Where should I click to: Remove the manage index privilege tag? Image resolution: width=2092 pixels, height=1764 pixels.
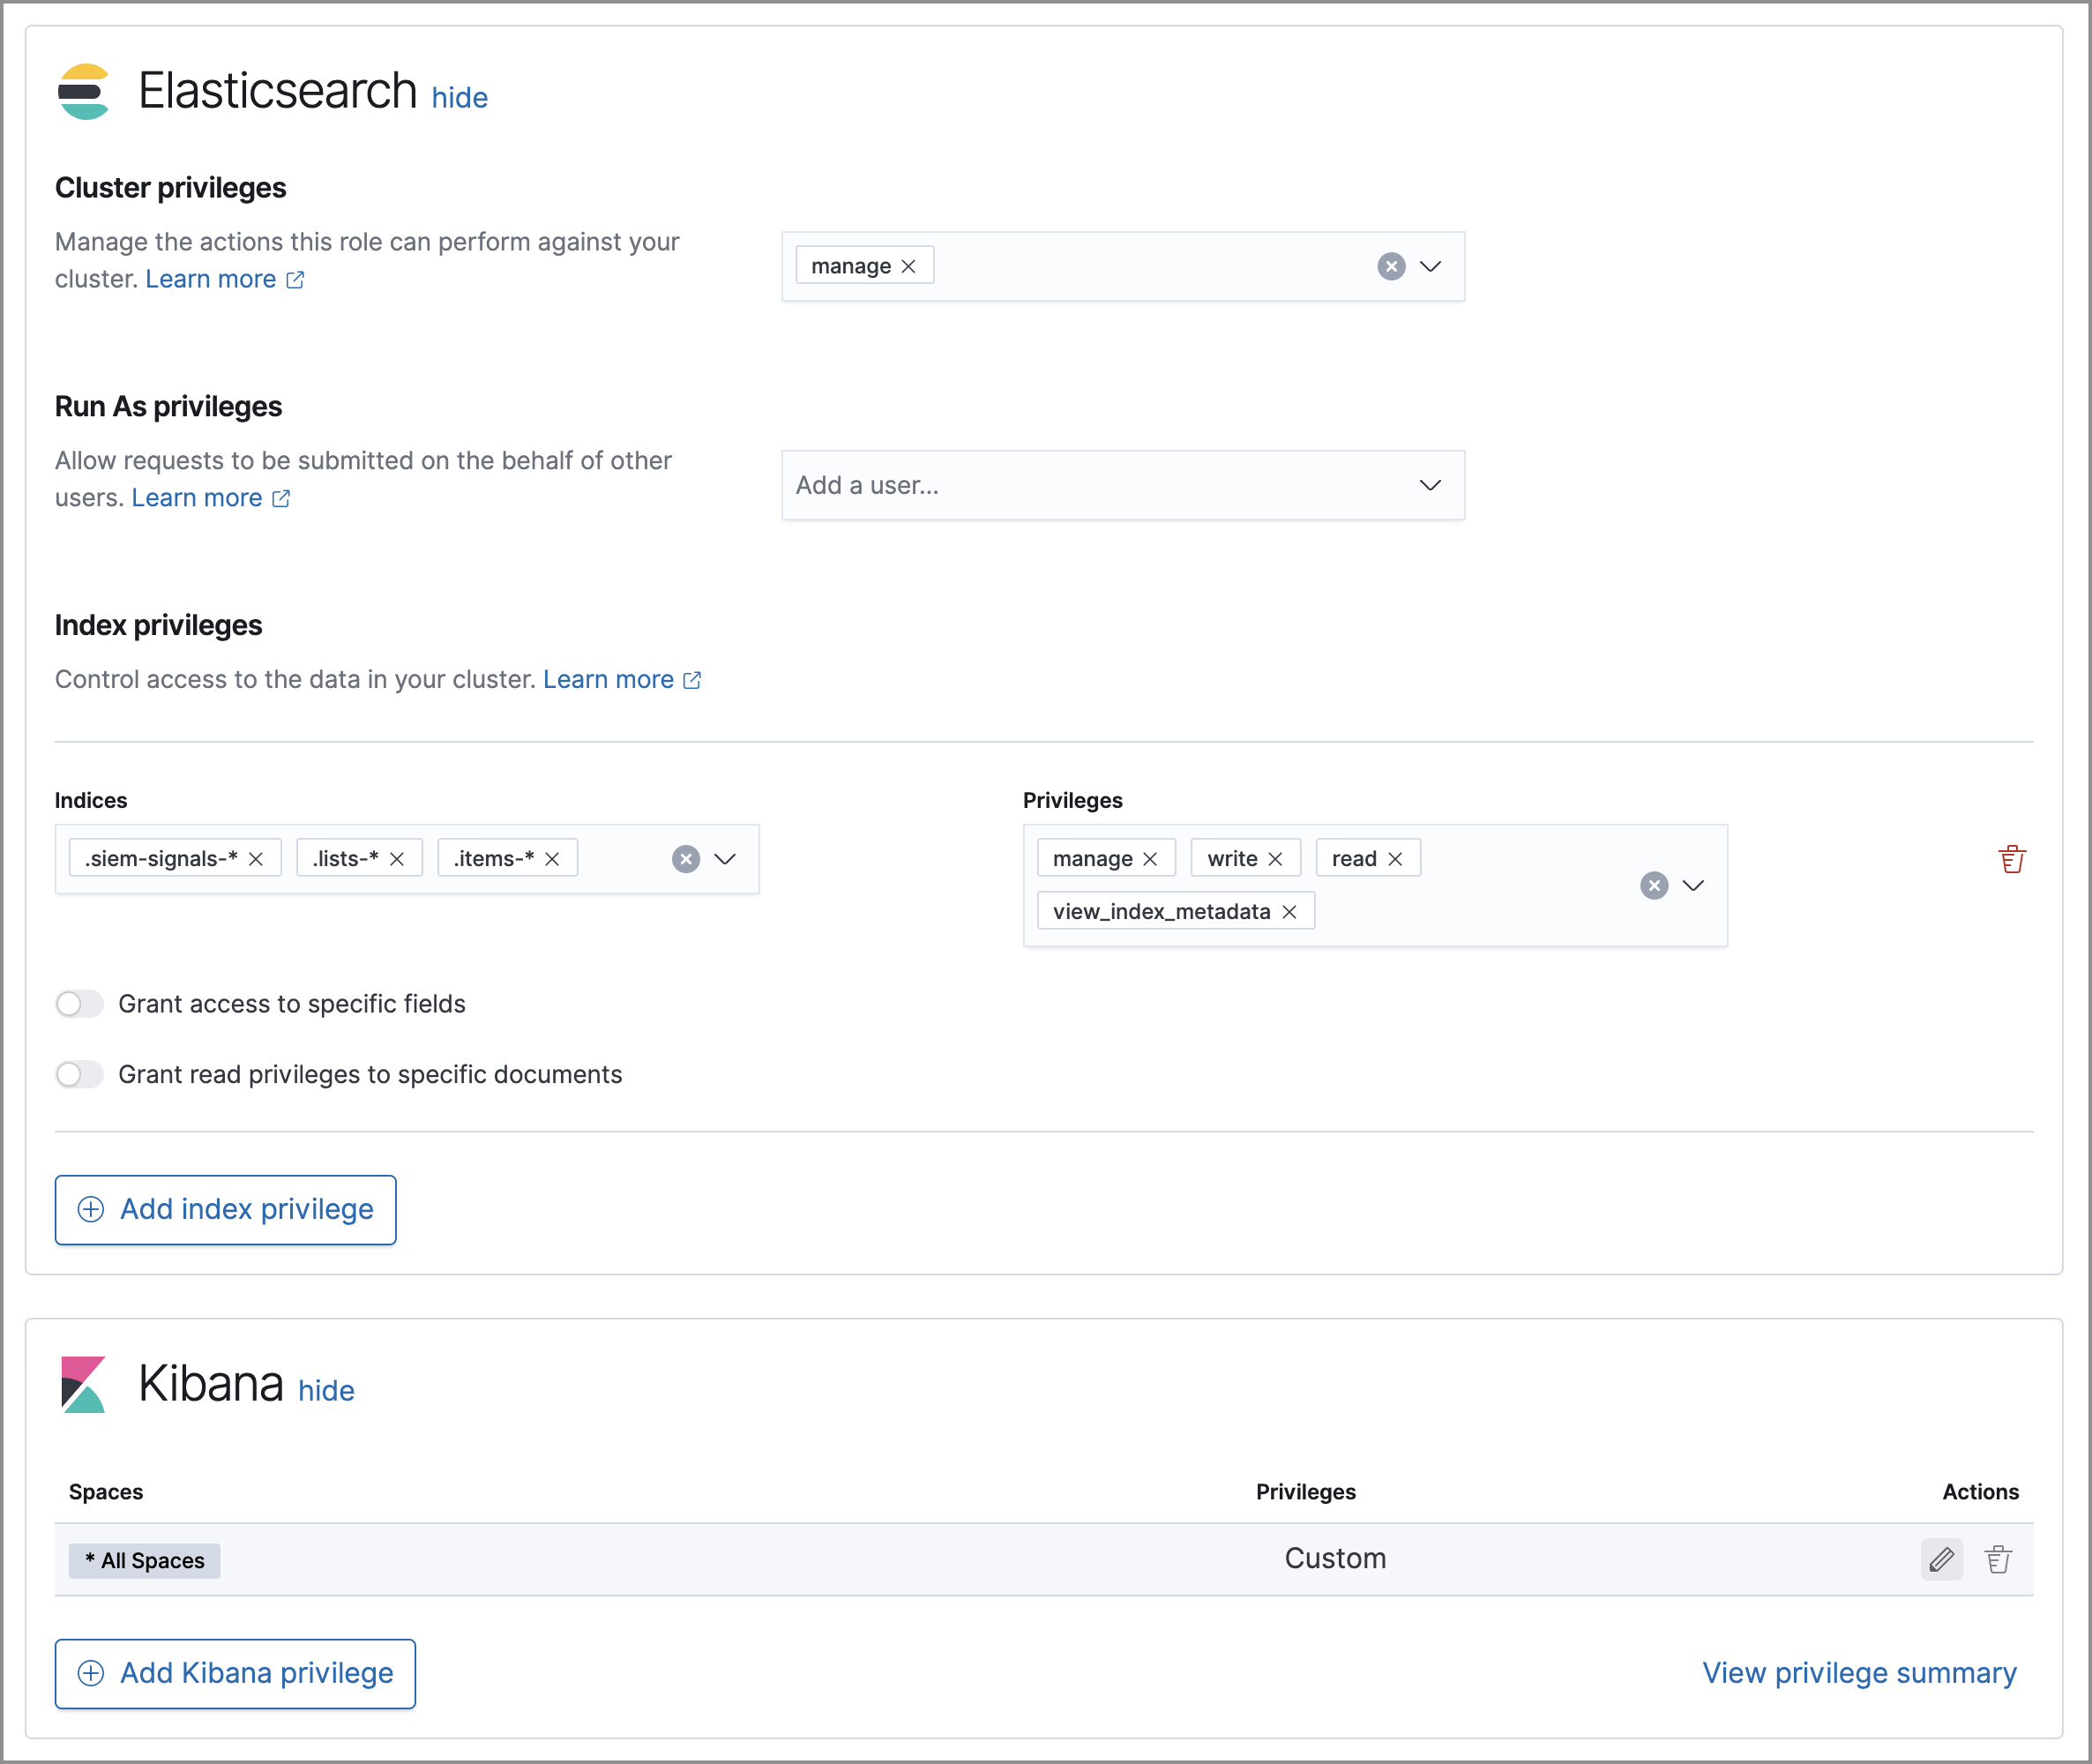[x=1150, y=859]
